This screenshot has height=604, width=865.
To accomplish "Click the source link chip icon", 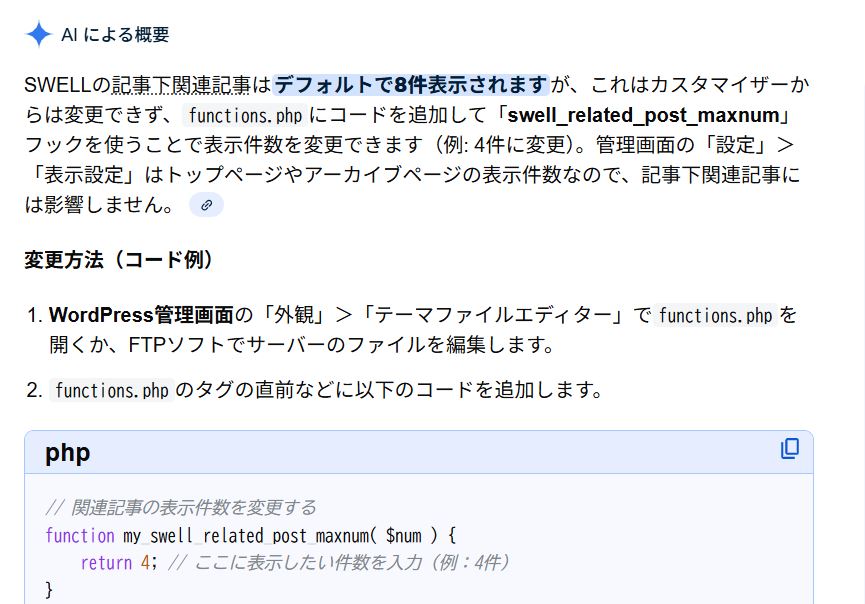I will pos(206,205).
